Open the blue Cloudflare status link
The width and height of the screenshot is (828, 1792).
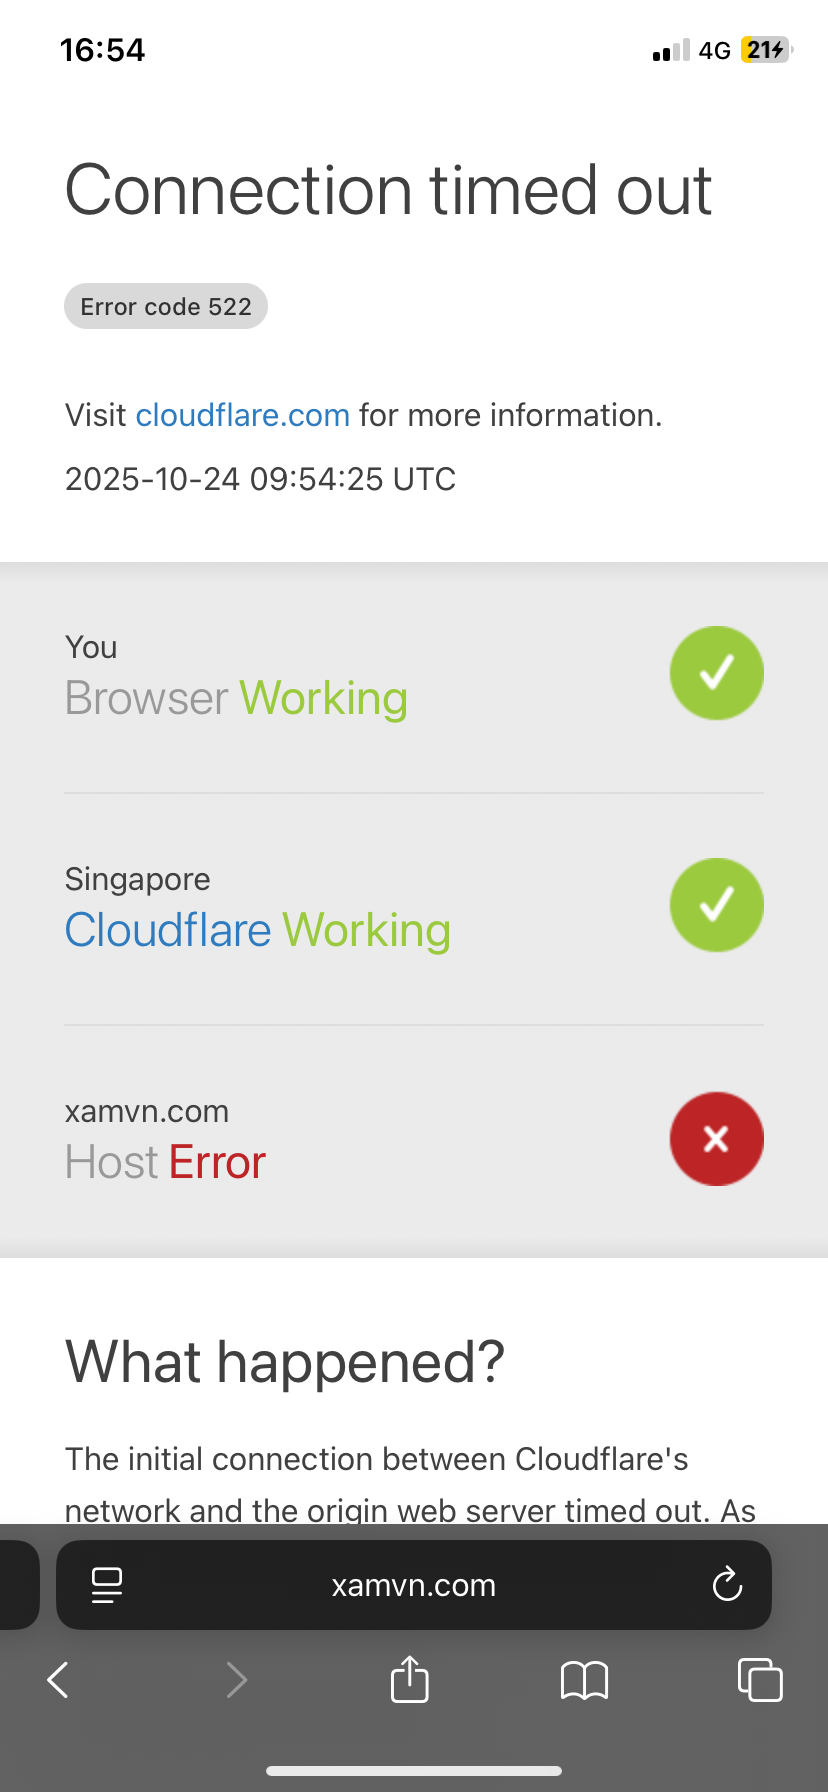click(168, 930)
